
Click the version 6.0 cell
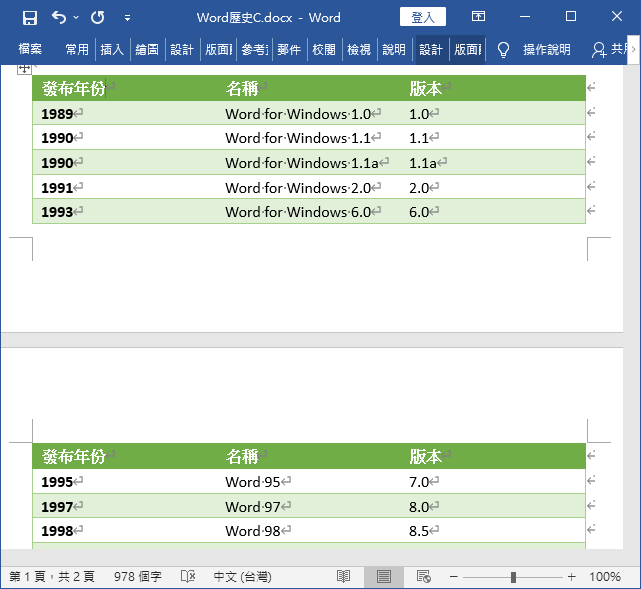(419, 212)
